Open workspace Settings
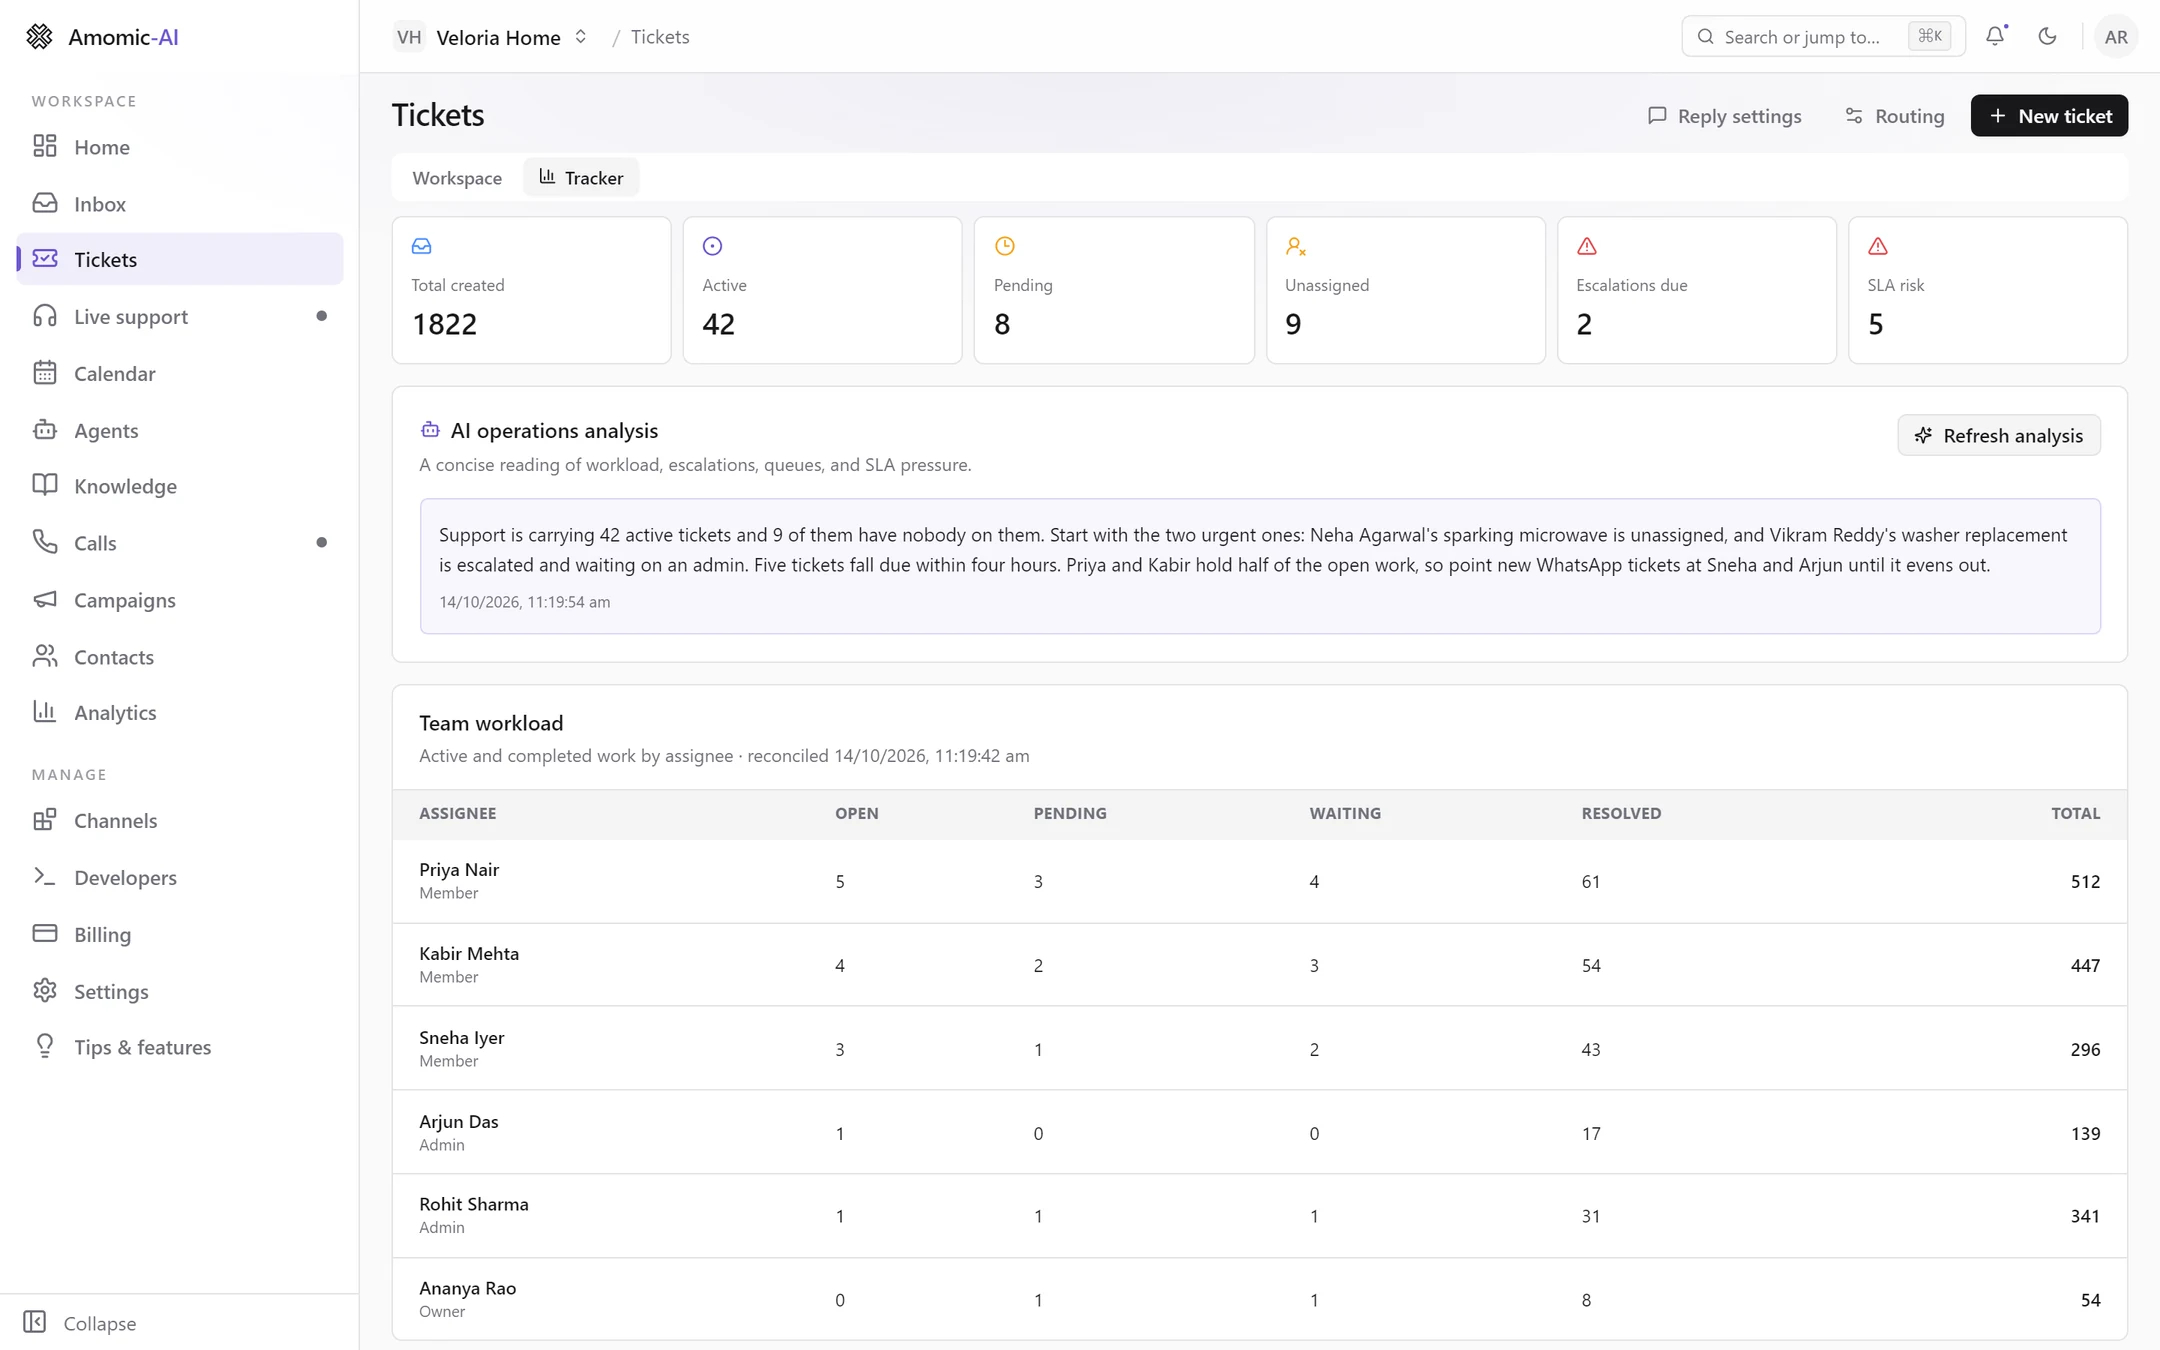Image resolution: width=2160 pixels, height=1350 pixels. [x=180, y=991]
